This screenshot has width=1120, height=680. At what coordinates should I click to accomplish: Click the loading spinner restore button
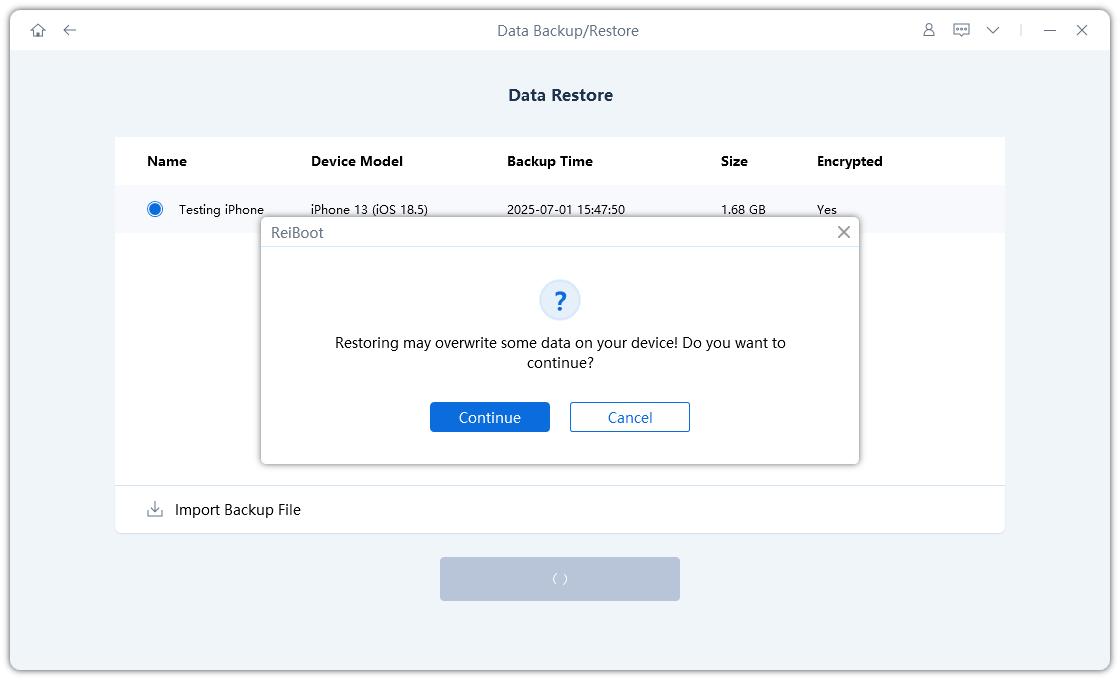coord(560,579)
